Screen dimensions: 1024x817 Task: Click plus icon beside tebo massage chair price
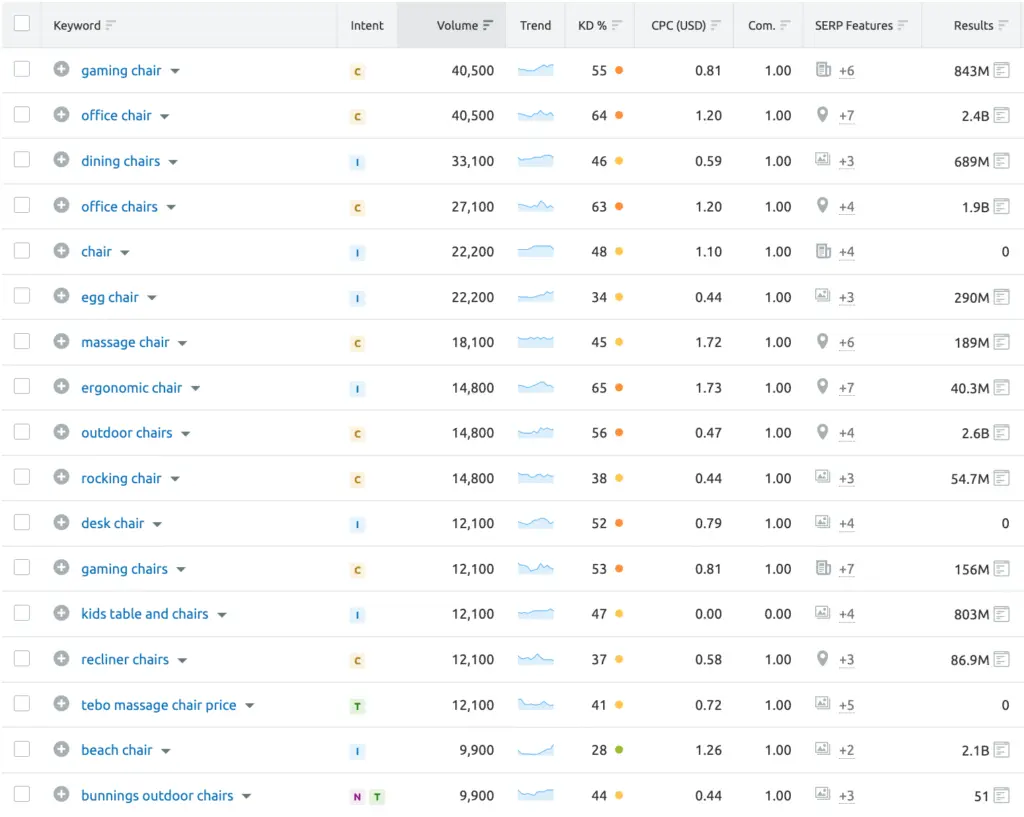(61, 703)
